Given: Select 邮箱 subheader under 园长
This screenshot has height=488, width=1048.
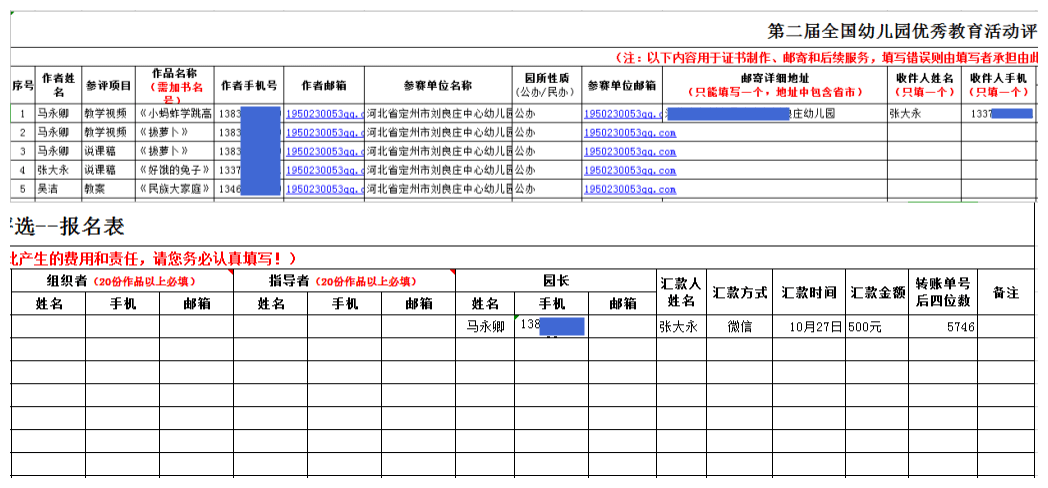Looking at the screenshot, I should 622,303.
